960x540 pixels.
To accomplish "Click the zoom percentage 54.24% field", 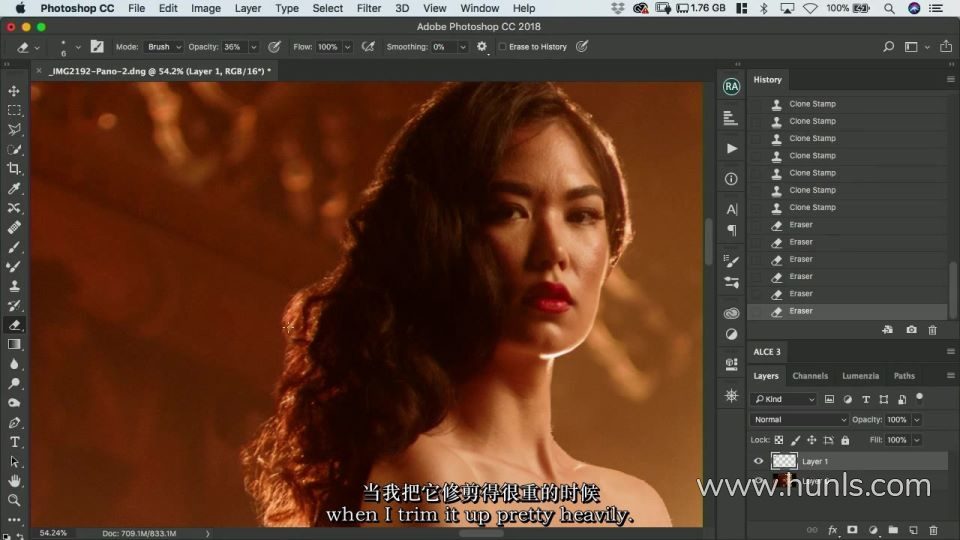I will [53, 533].
